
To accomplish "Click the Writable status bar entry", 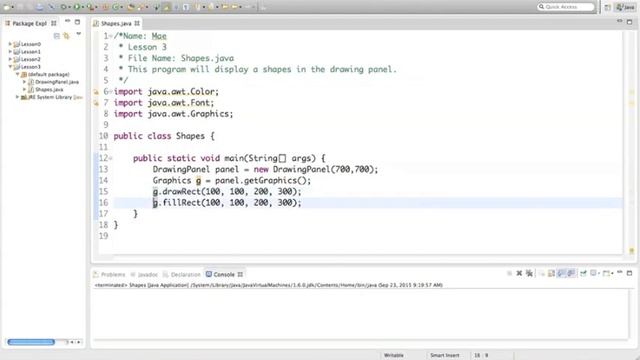I will click(393, 355).
